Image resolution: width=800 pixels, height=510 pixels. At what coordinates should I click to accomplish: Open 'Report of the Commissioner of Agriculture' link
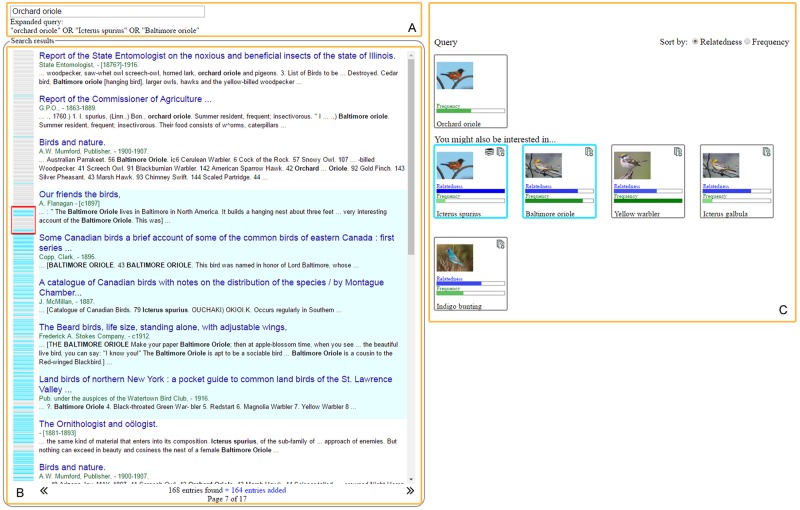pyautogui.click(x=125, y=99)
